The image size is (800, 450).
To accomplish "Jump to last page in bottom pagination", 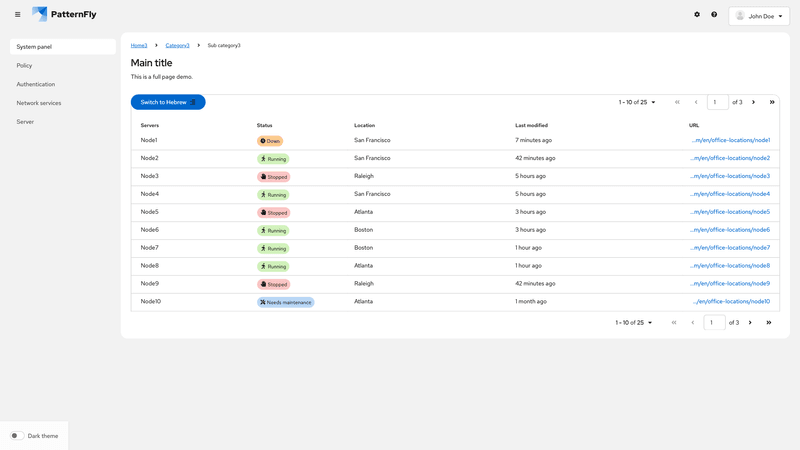I will [768, 322].
